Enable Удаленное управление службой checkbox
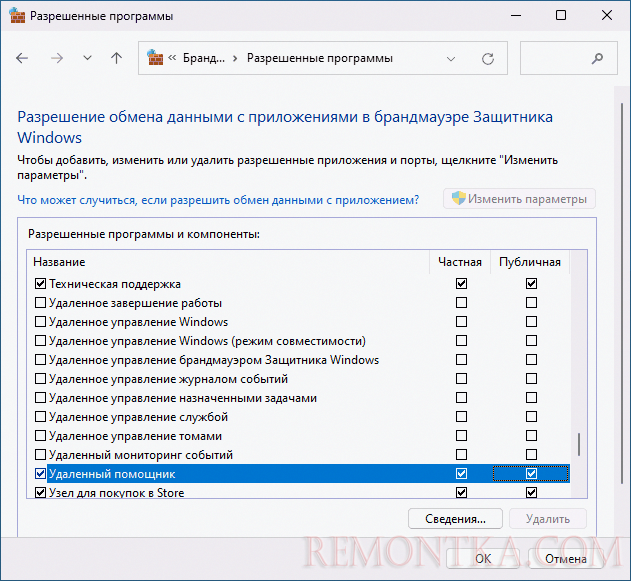Image resolution: width=631 pixels, height=581 pixels. click(x=40, y=416)
